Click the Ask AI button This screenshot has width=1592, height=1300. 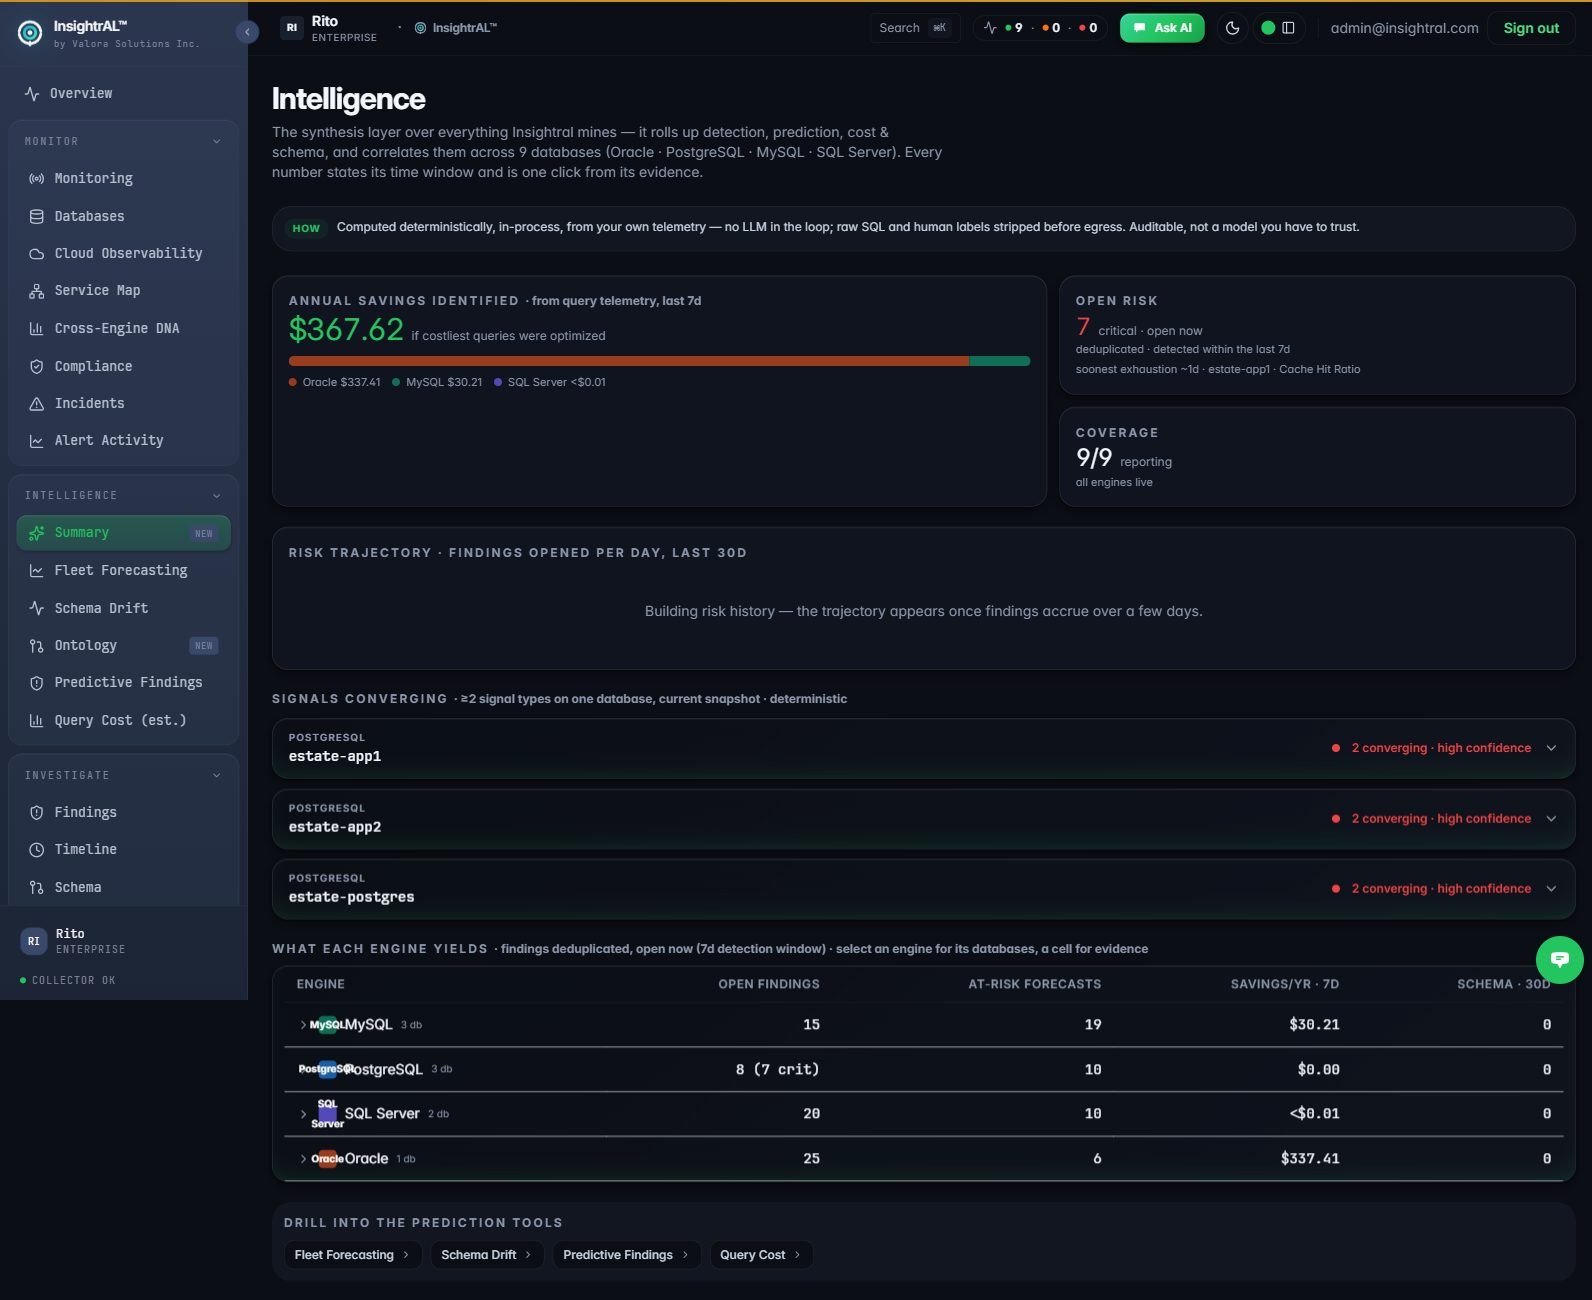coord(1162,28)
